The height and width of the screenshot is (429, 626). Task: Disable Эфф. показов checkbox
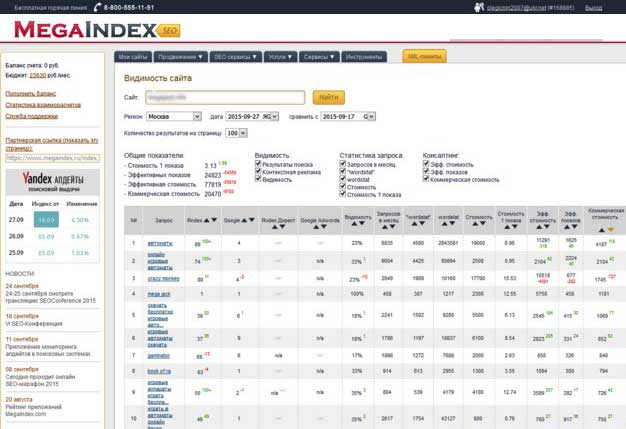[426, 171]
